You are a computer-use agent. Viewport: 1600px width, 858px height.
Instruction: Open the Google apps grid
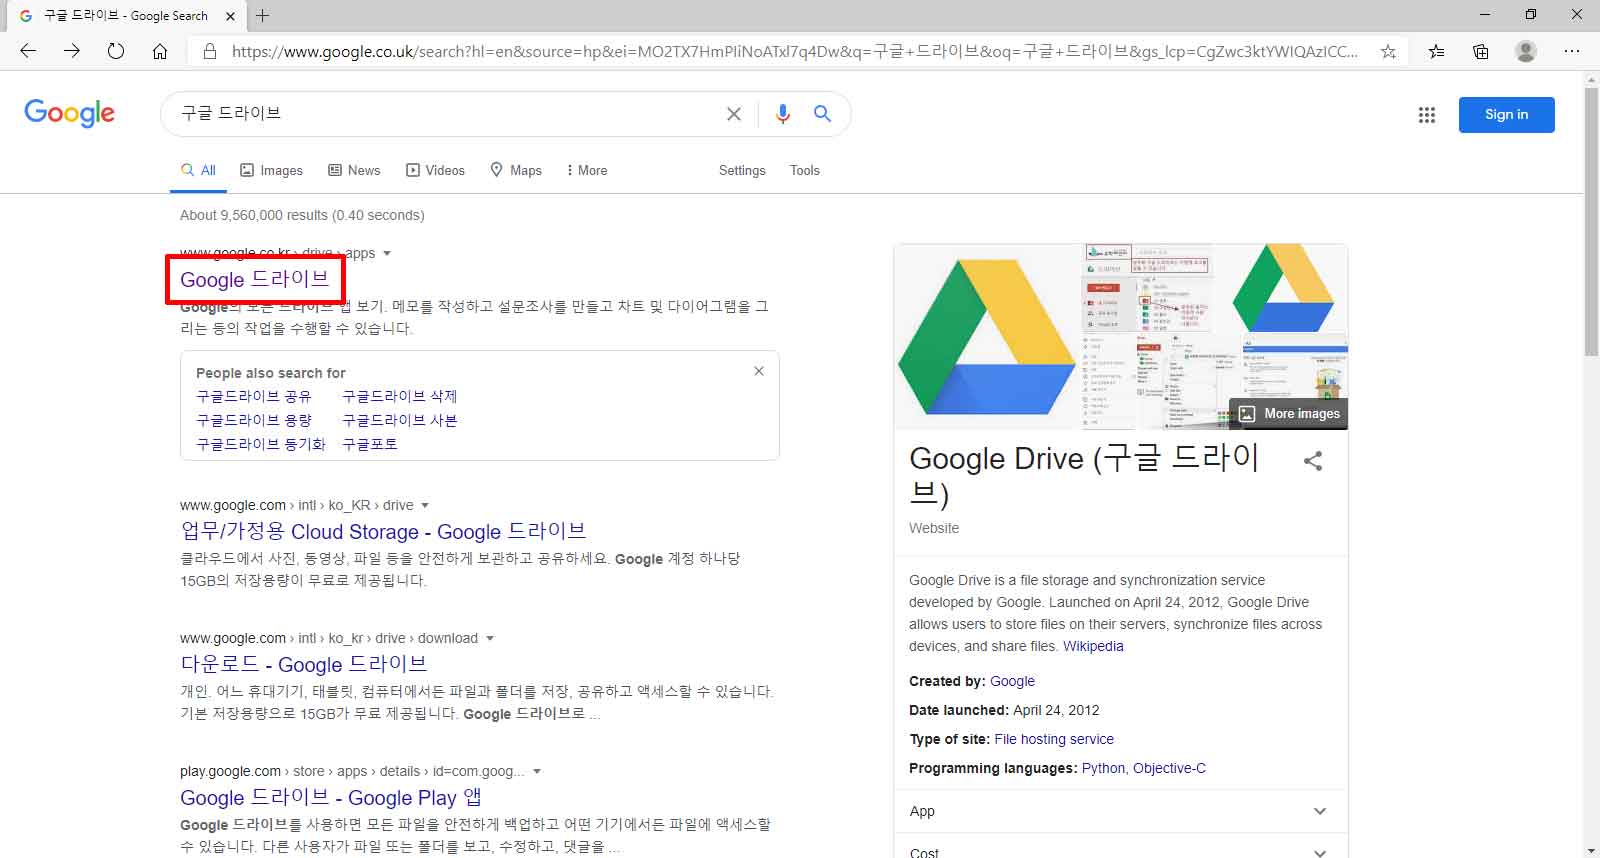point(1427,115)
